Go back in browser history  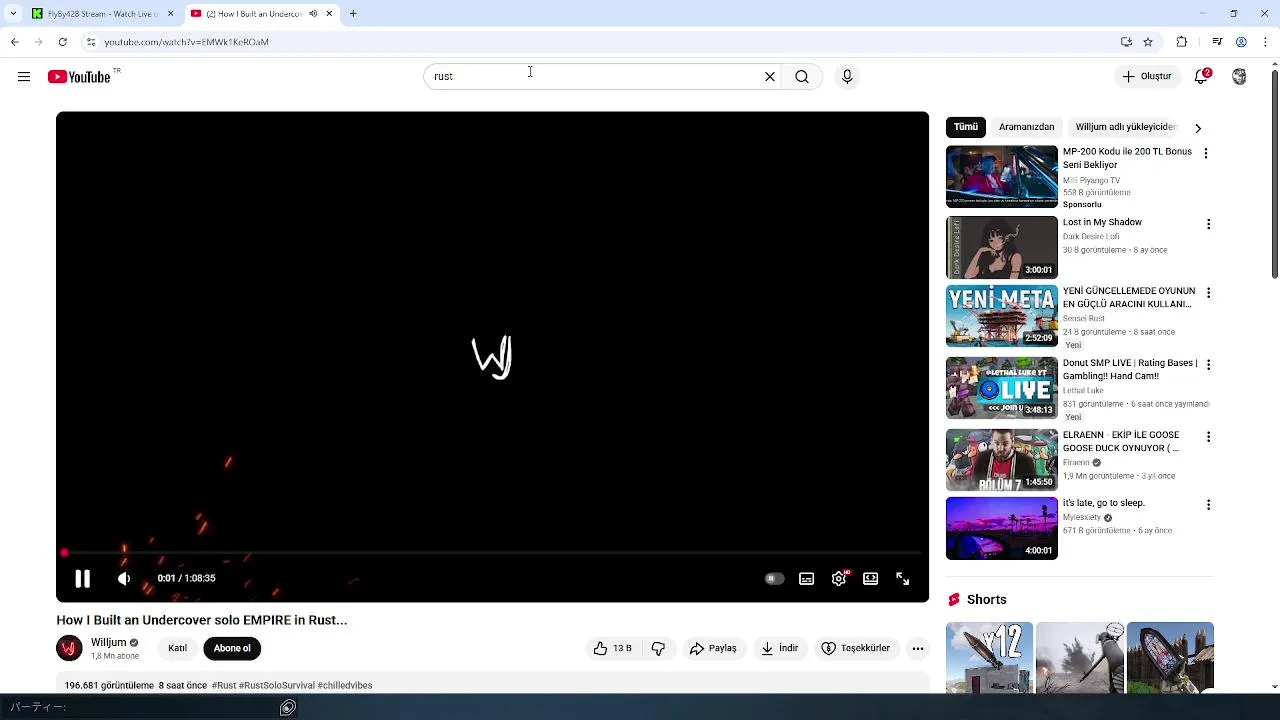14,42
